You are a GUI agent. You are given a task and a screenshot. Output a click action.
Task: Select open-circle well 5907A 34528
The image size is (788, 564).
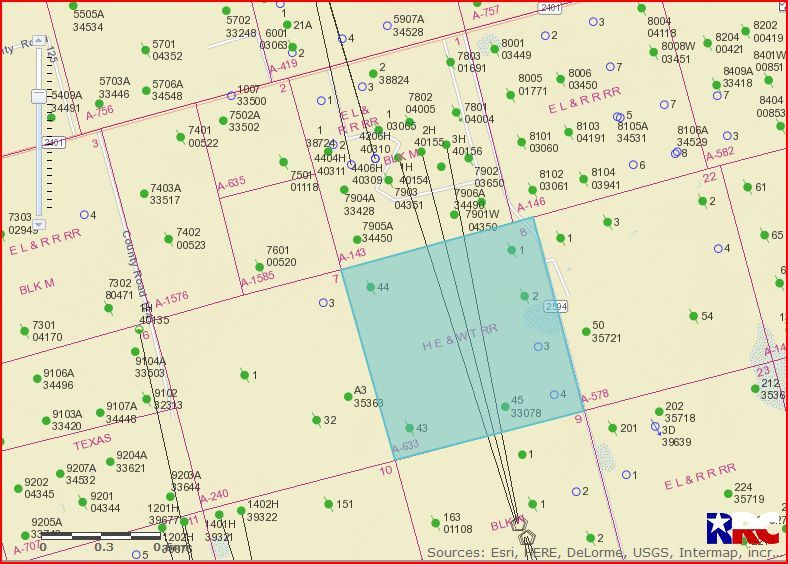387,26
